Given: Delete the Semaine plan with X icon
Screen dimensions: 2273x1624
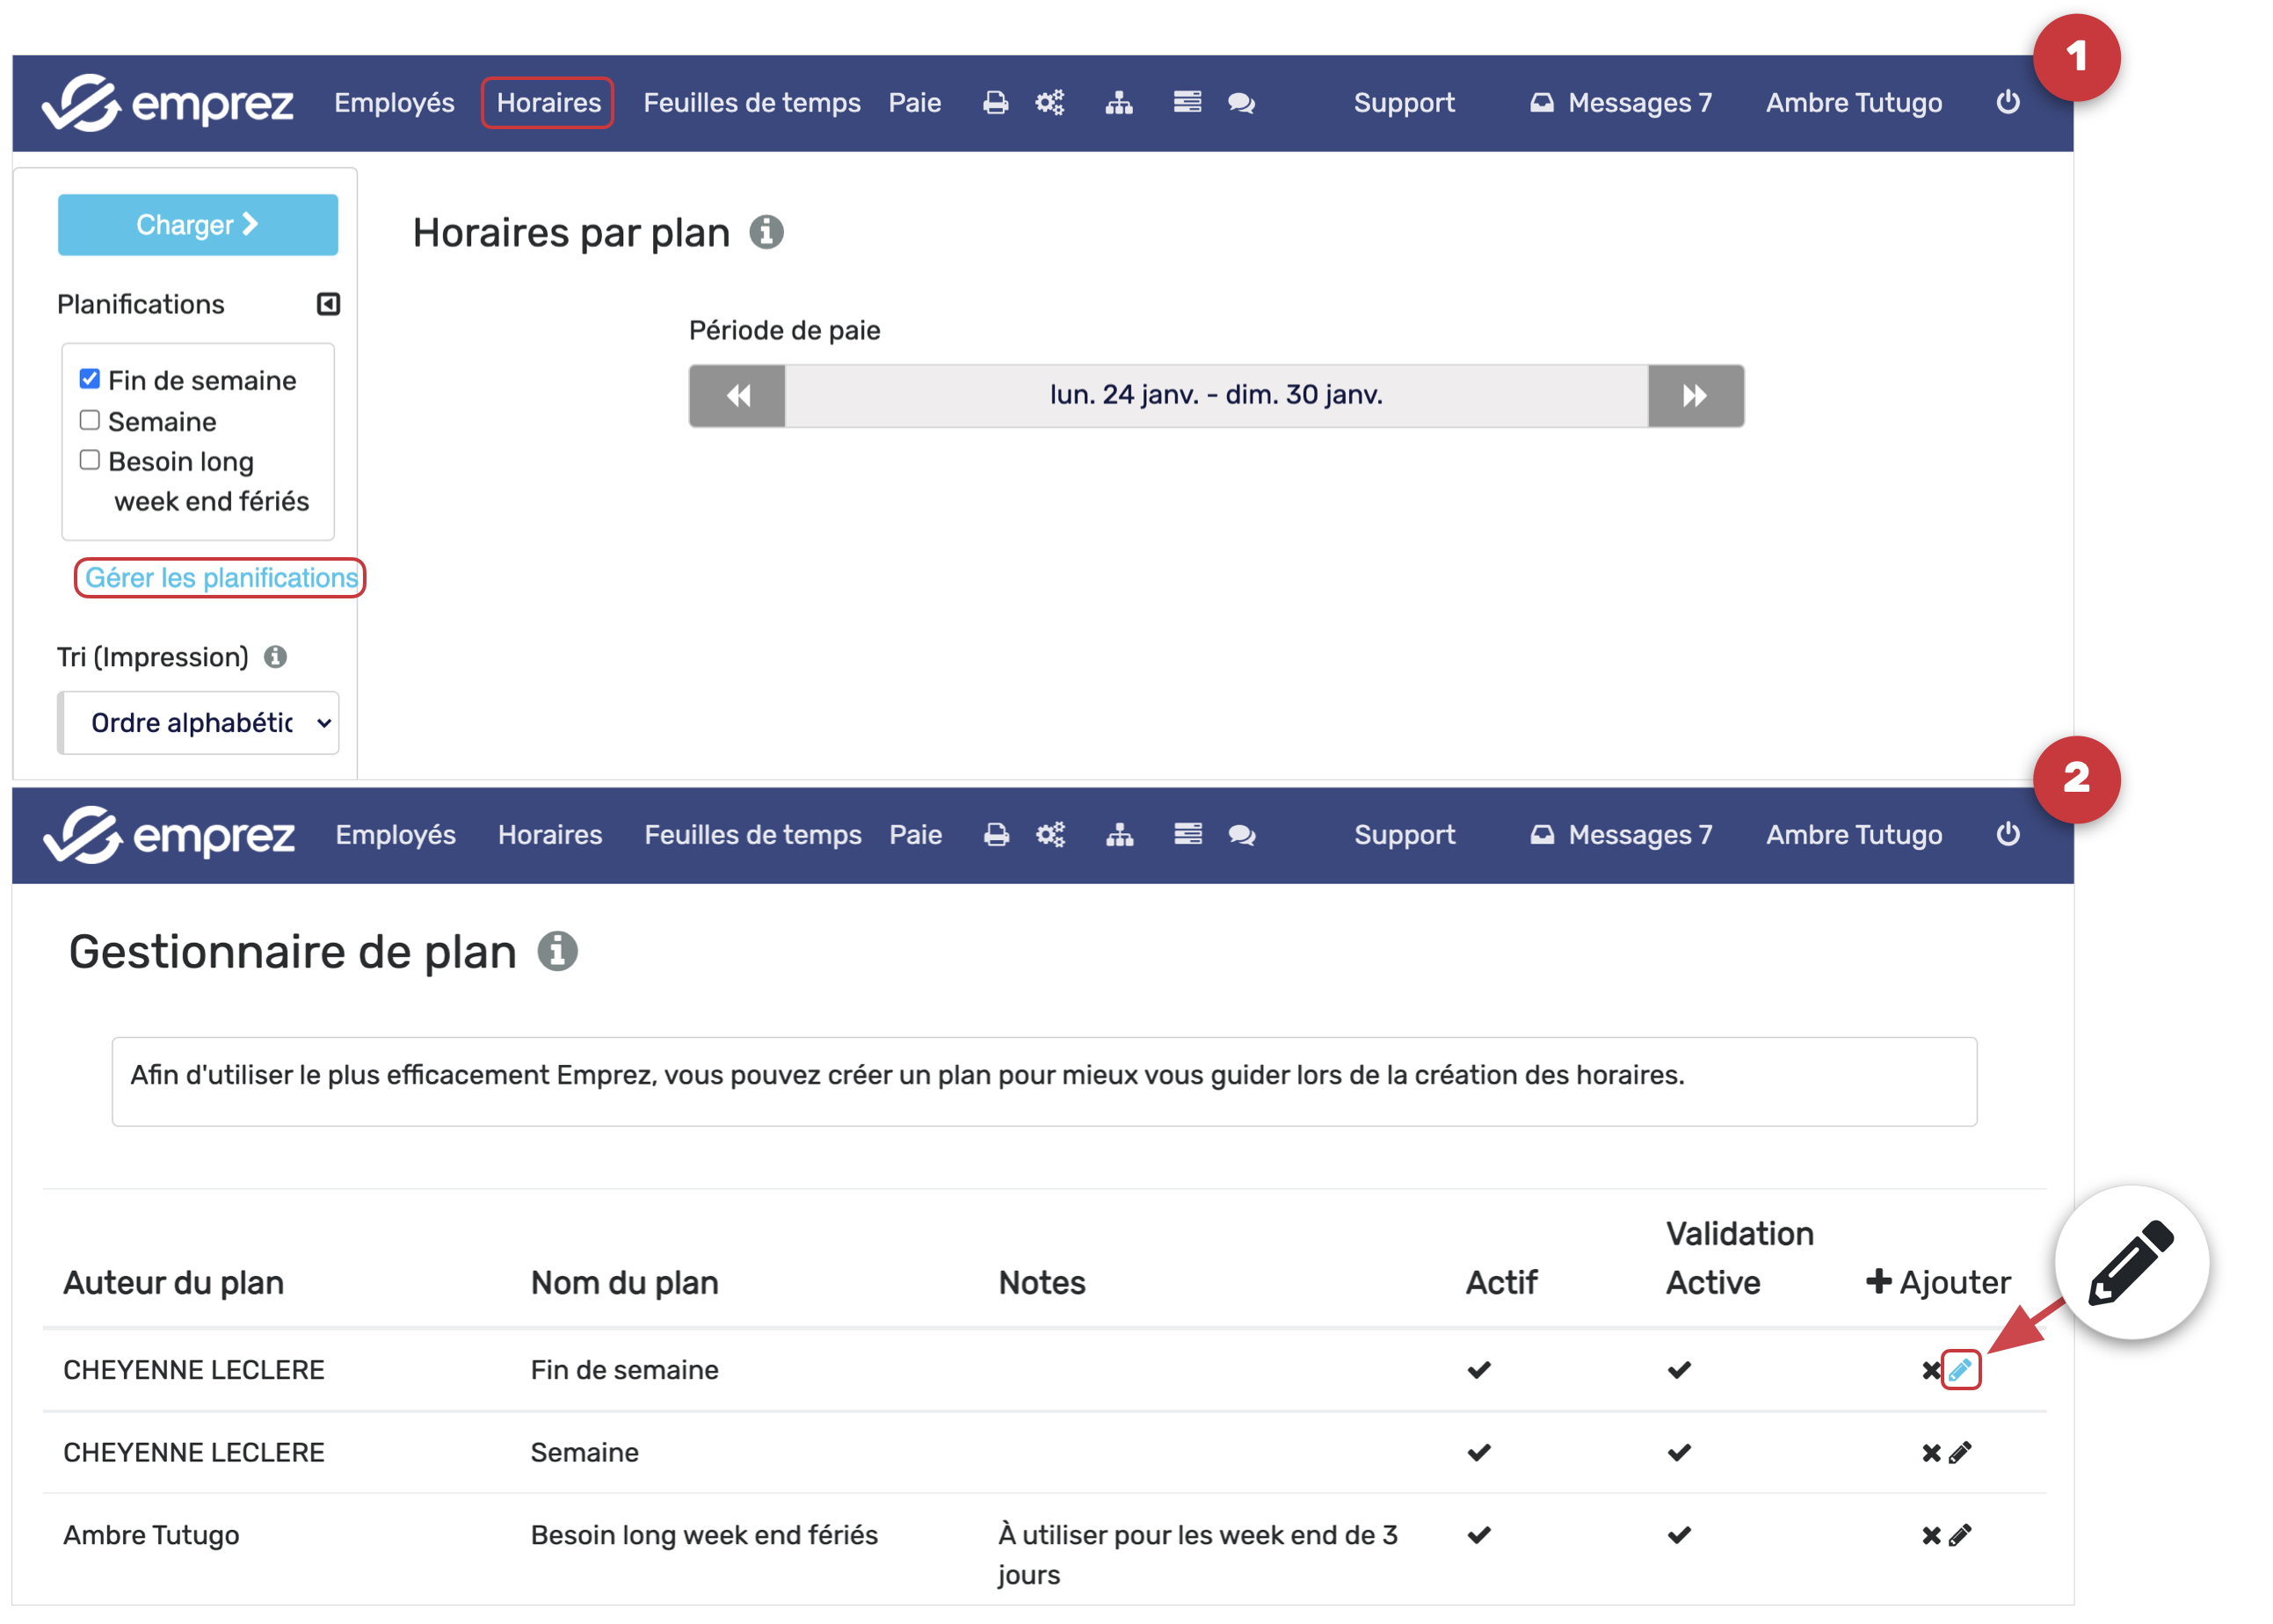Looking at the screenshot, I should click(1930, 1452).
